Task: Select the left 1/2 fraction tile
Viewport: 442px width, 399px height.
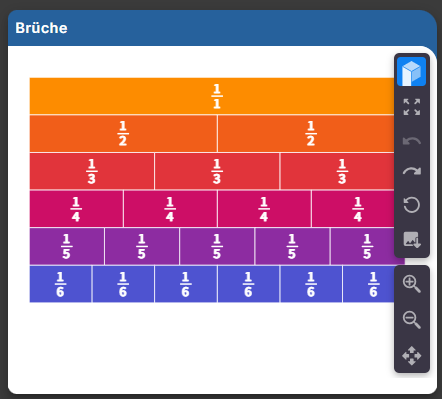Action: coord(123,134)
